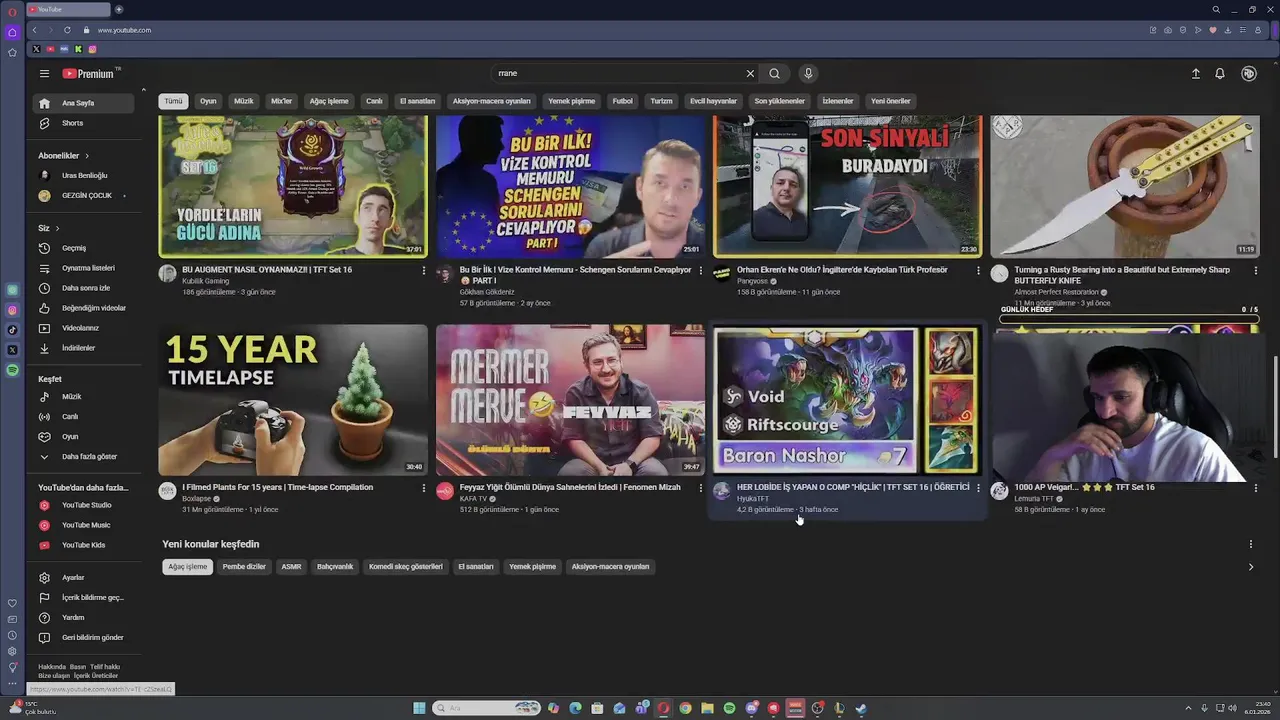Open Beğendiğim videolar
Image resolution: width=1280 pixels, height=720 pixels.
(82, 308)
